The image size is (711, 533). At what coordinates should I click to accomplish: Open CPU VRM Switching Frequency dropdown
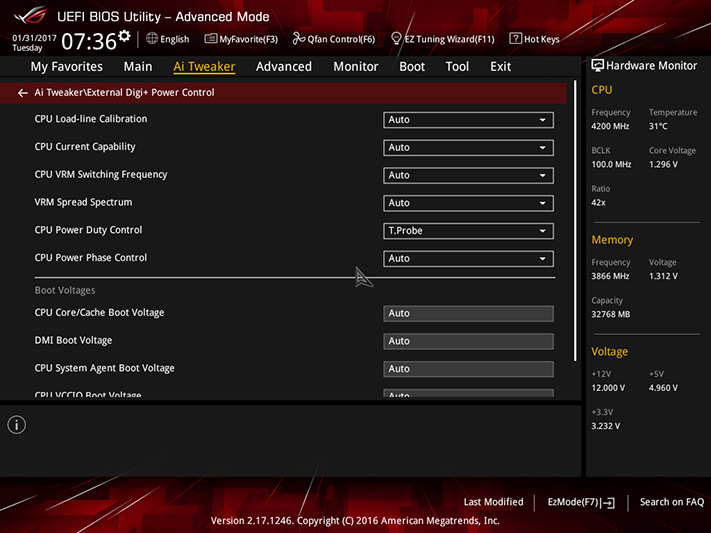pyautogui.click(x=468, y=175)
